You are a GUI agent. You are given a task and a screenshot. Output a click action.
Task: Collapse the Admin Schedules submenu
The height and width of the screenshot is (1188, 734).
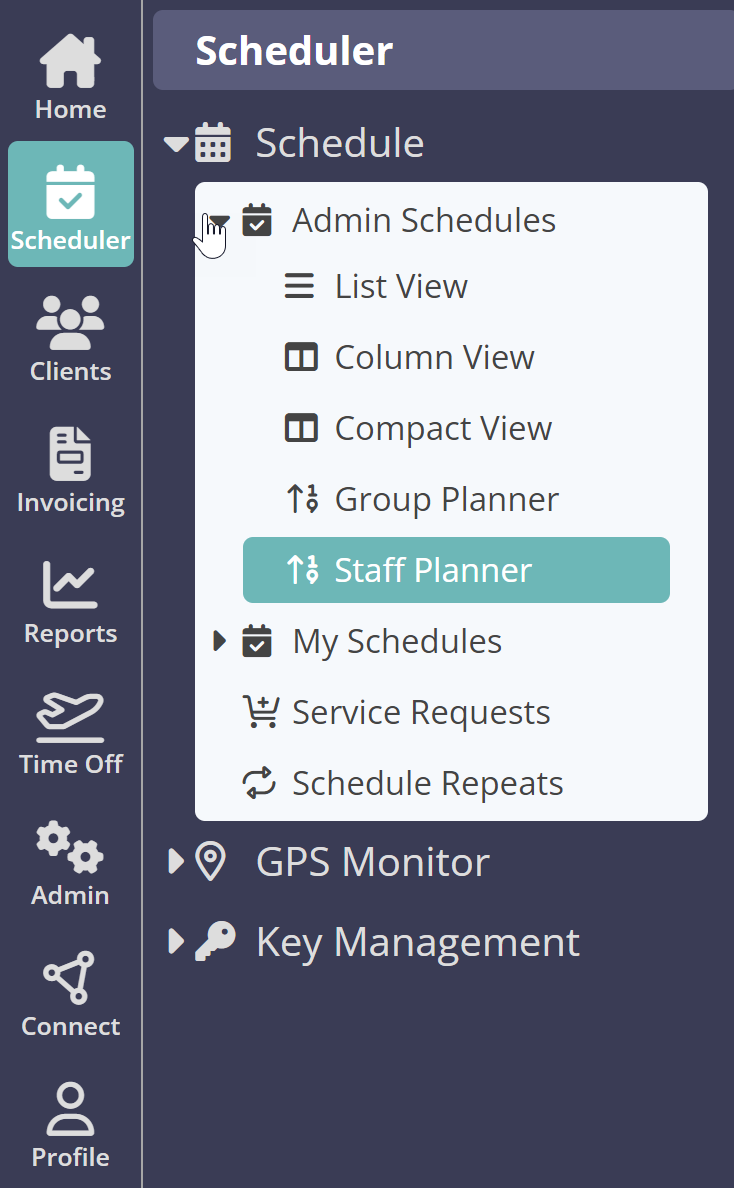pos(220,220)
